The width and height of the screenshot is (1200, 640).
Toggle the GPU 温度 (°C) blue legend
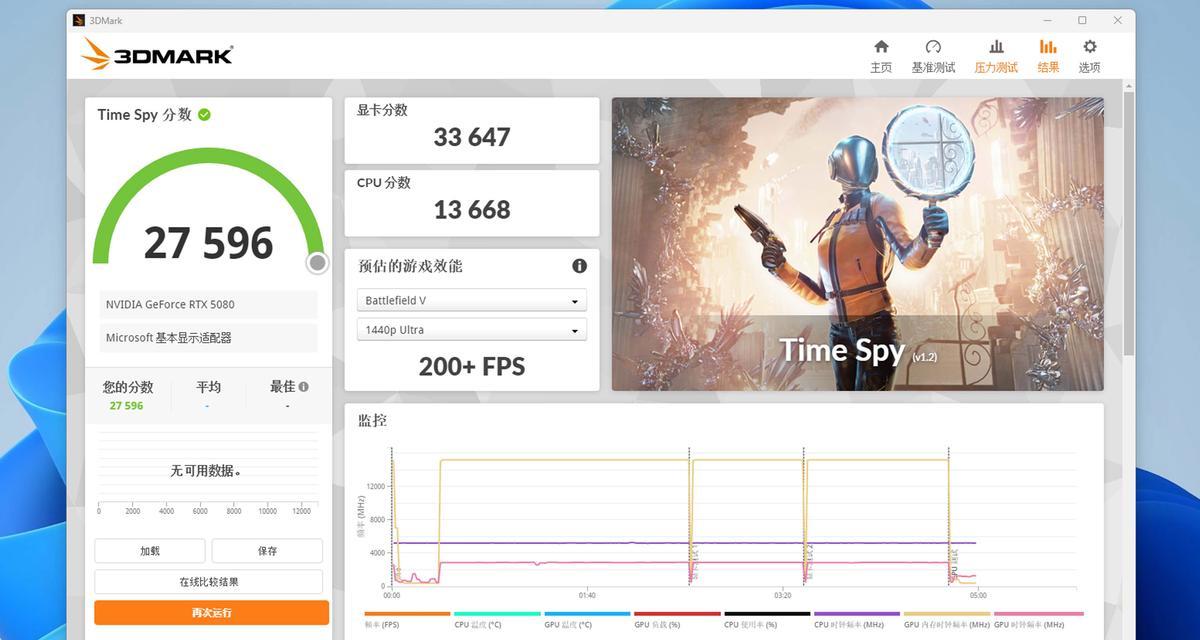(587, 620)
